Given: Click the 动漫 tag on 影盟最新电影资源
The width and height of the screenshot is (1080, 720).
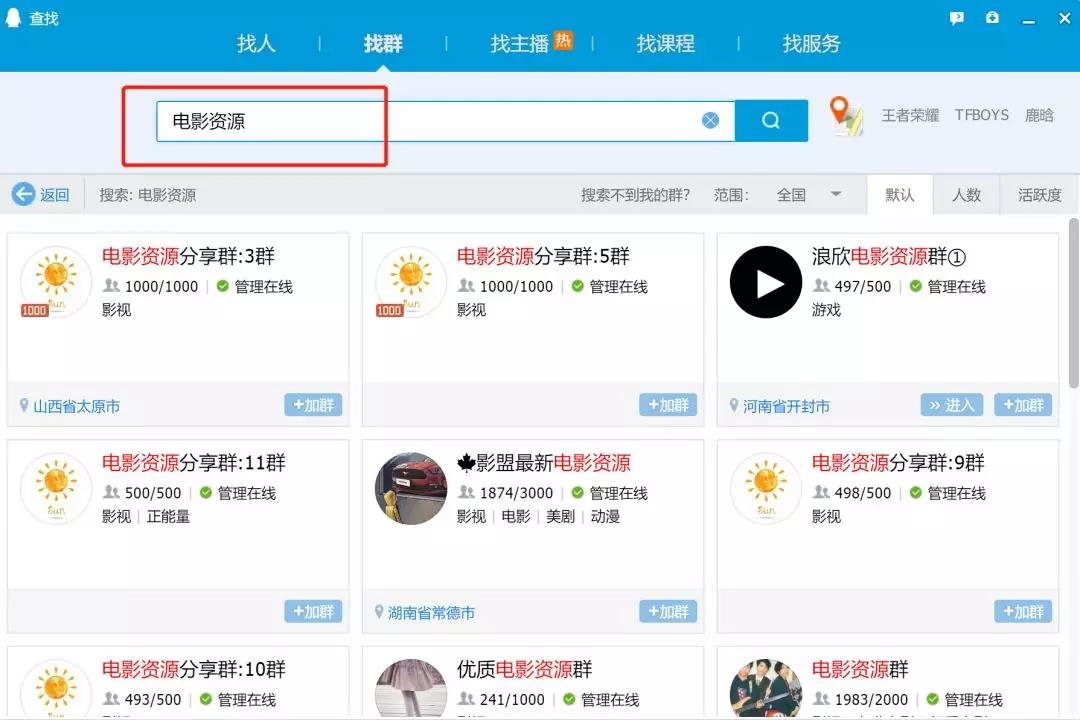Looking at the screenshot, I should [605, 516].
